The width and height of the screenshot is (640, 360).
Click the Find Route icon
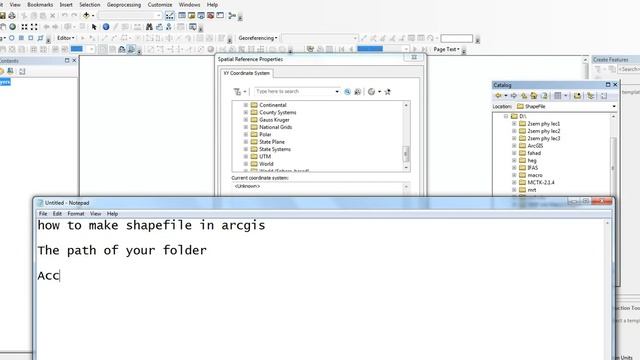click(159, 27)
